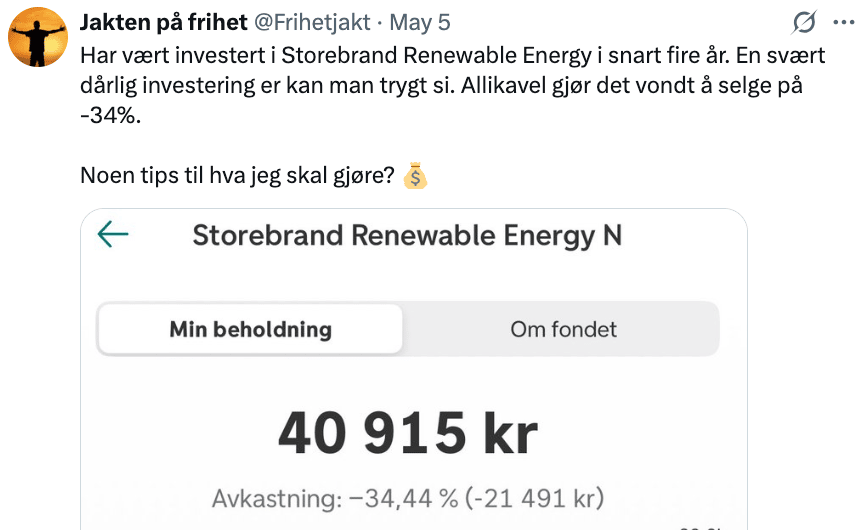
Task: Click the Jakten på frihet profile avatar
Action: 38,37
